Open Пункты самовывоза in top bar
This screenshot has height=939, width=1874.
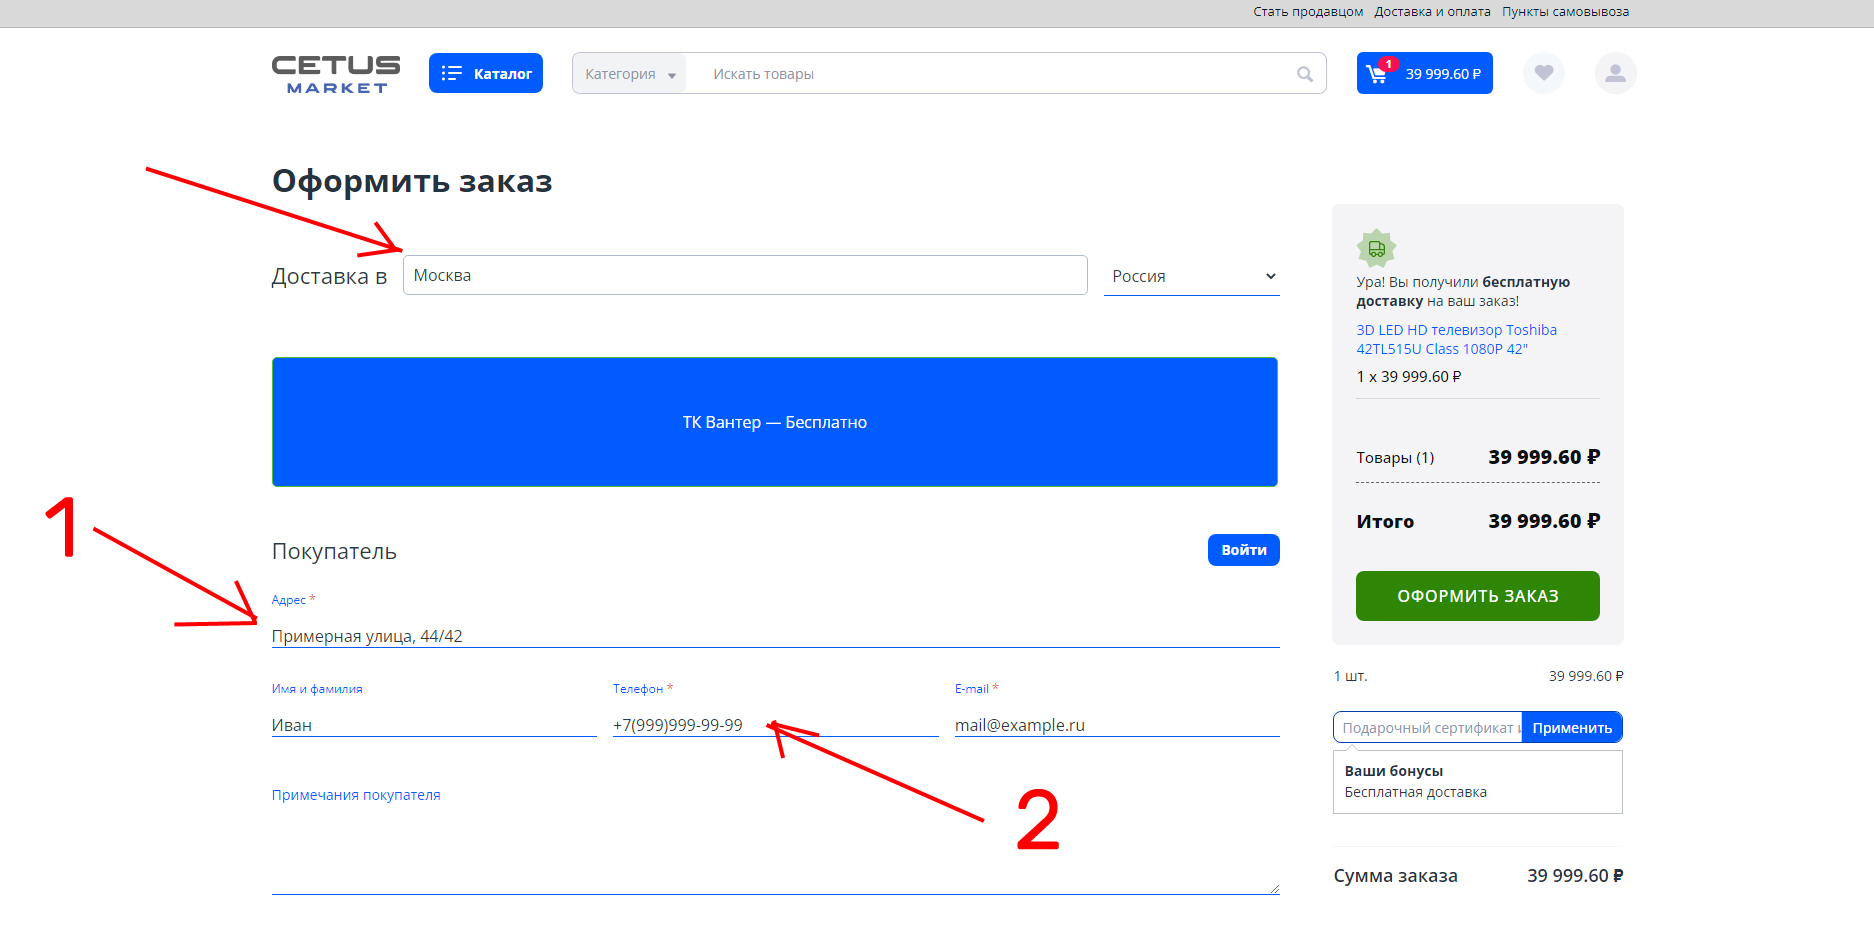(1565, 12)
